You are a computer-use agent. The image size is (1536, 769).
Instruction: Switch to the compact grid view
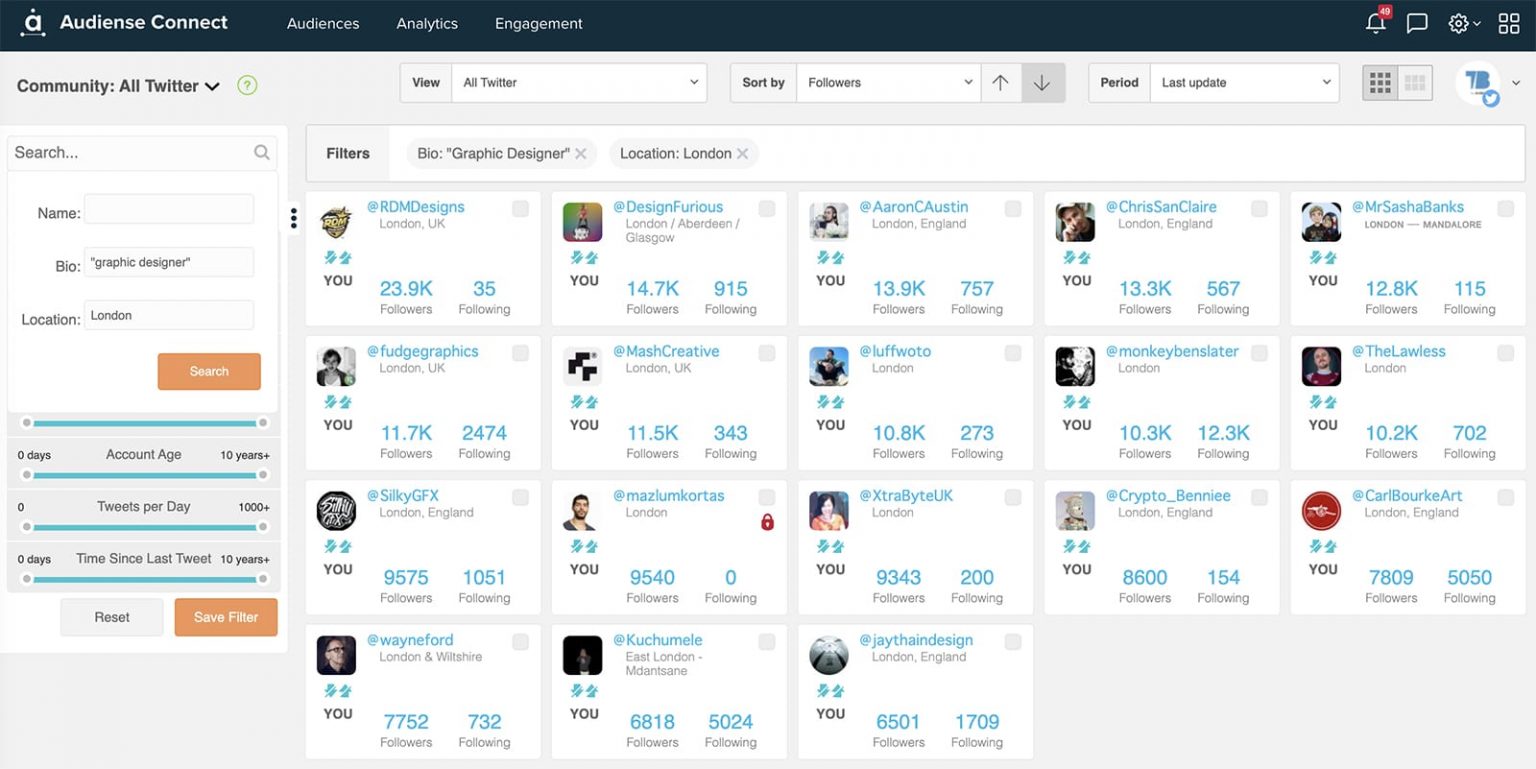(1415, 83)
